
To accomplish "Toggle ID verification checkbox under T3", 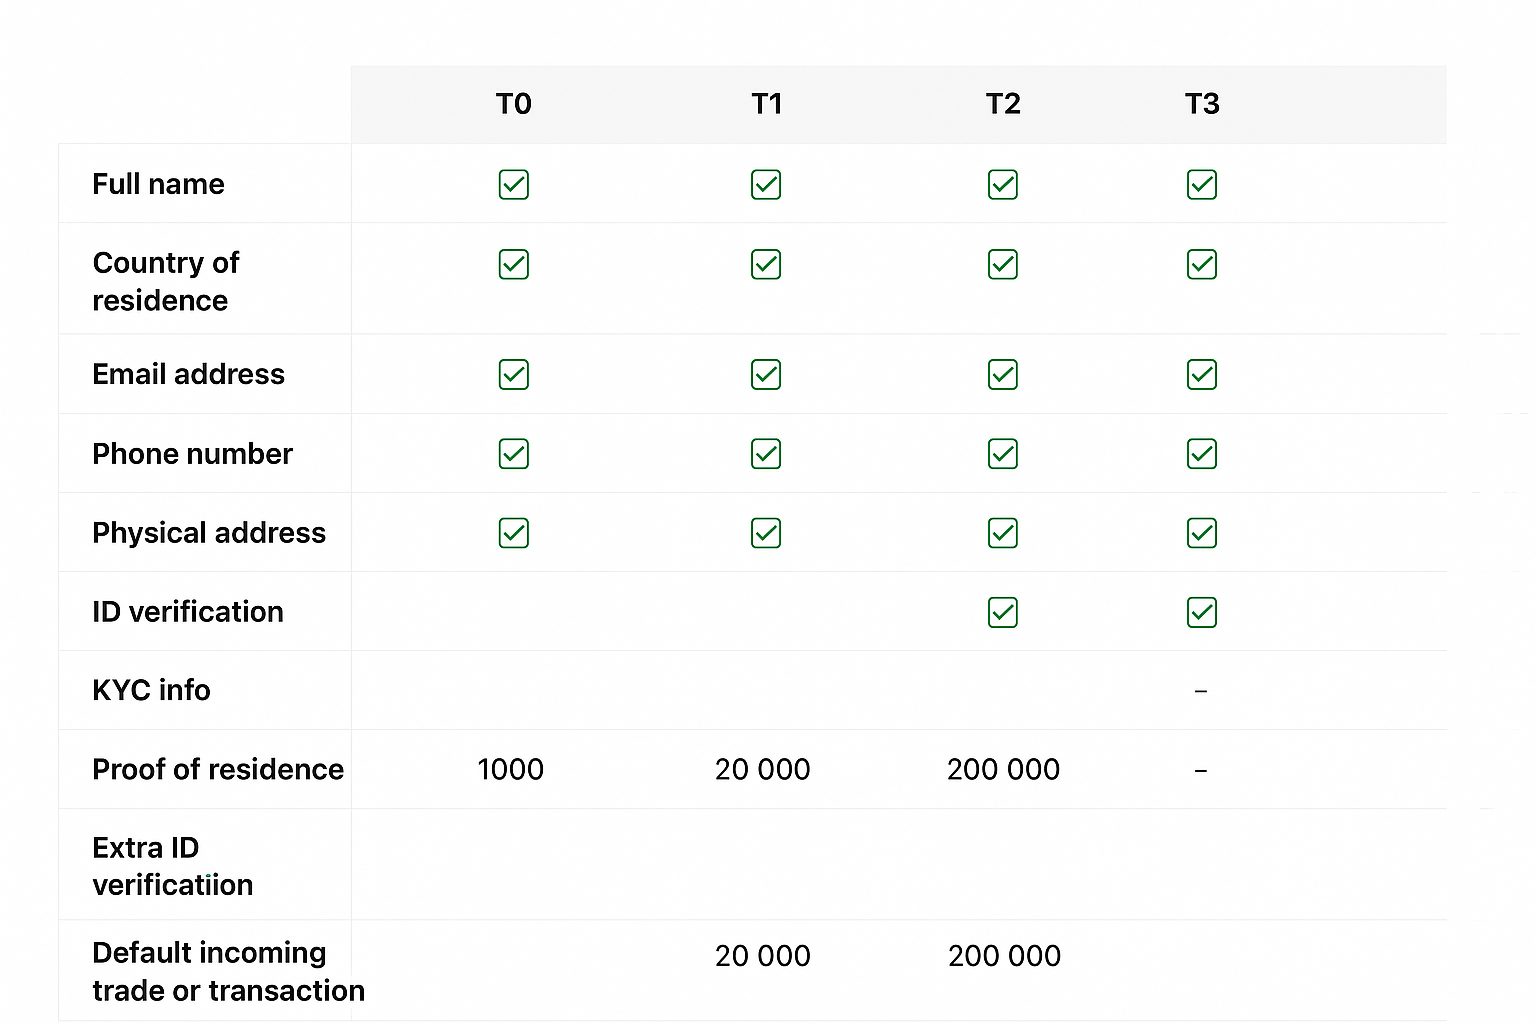I will pos(1201,612).
